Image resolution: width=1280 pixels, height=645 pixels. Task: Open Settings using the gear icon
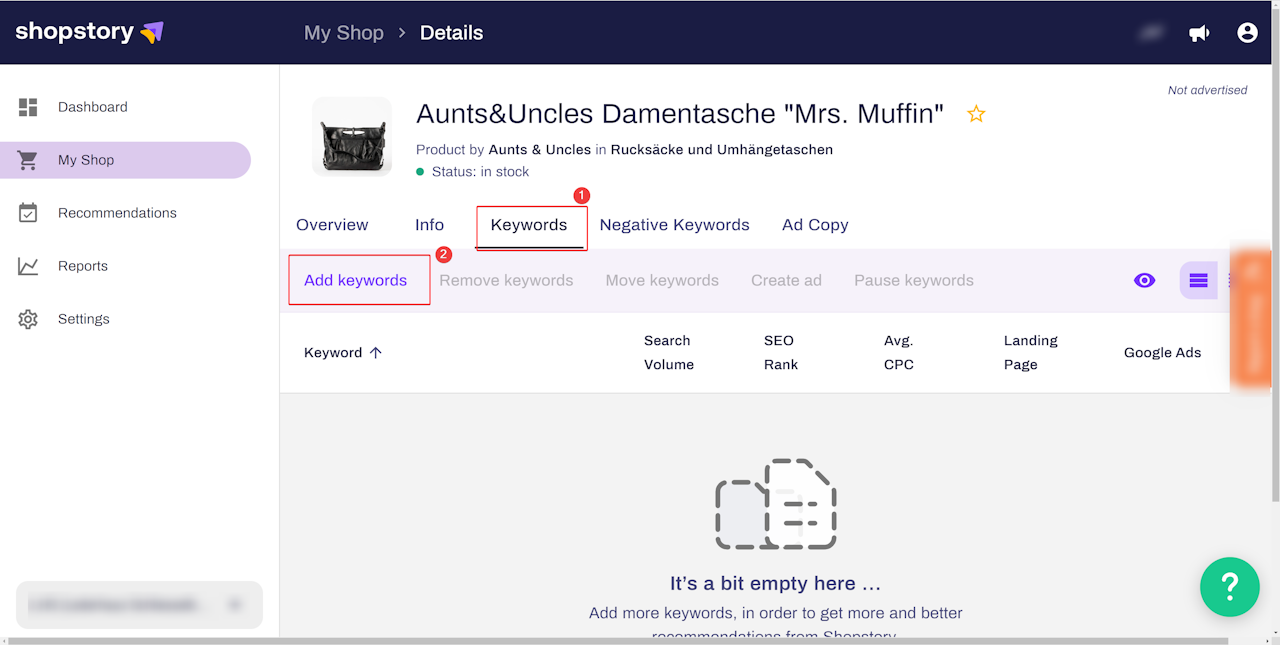(28, 319)
